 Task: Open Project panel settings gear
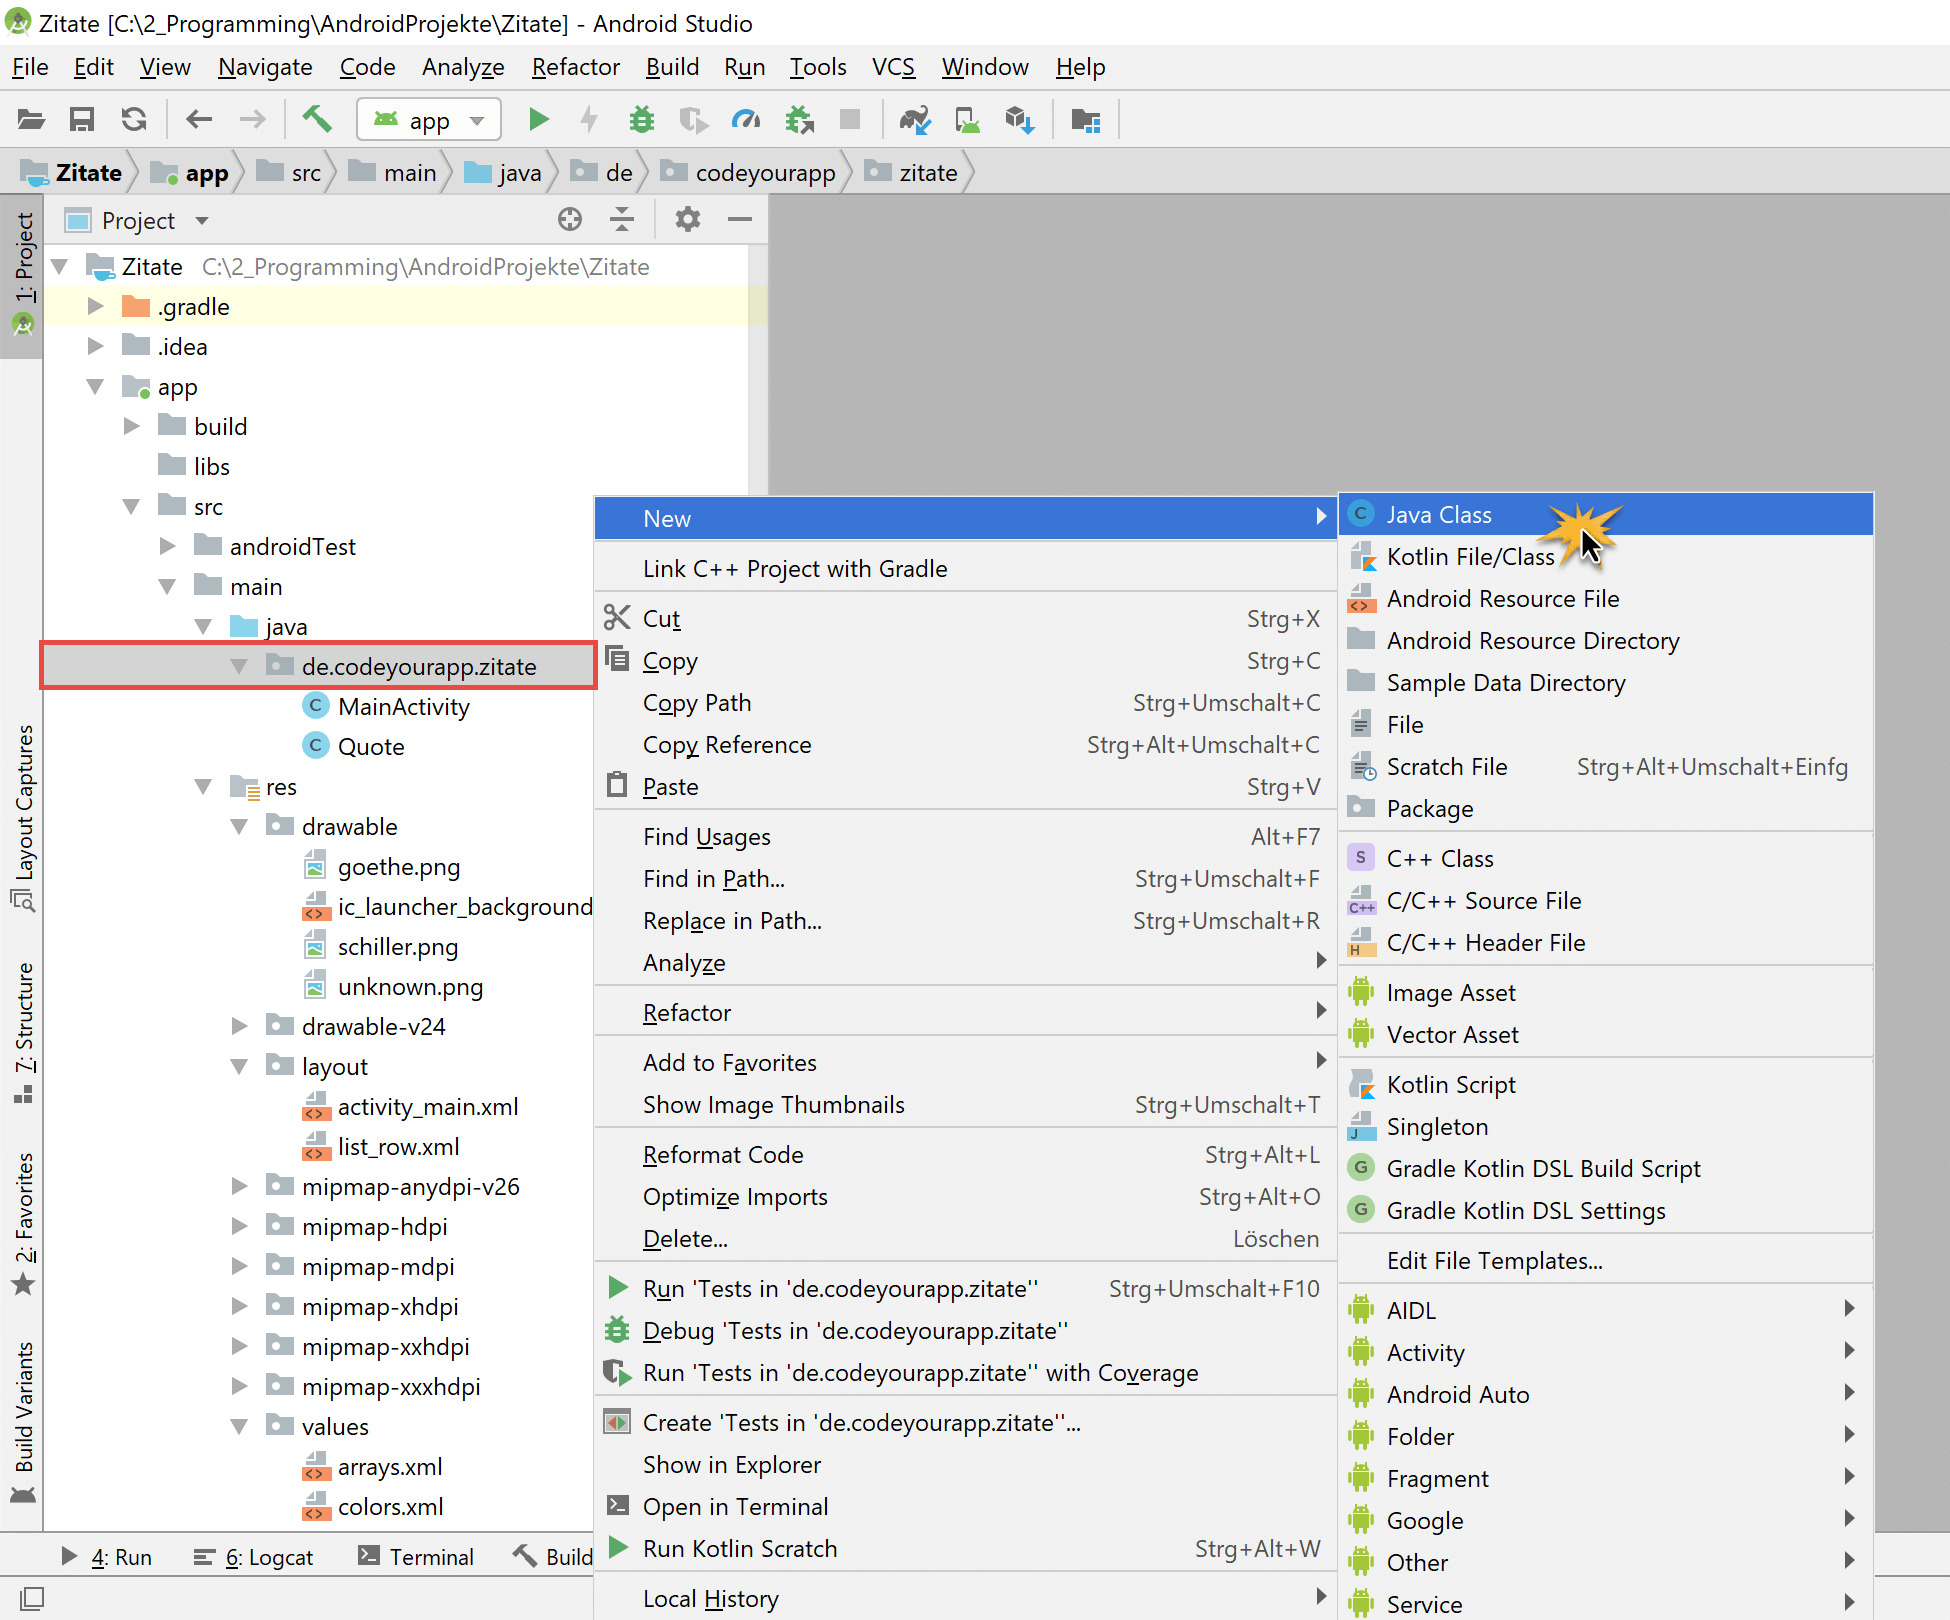687,219
